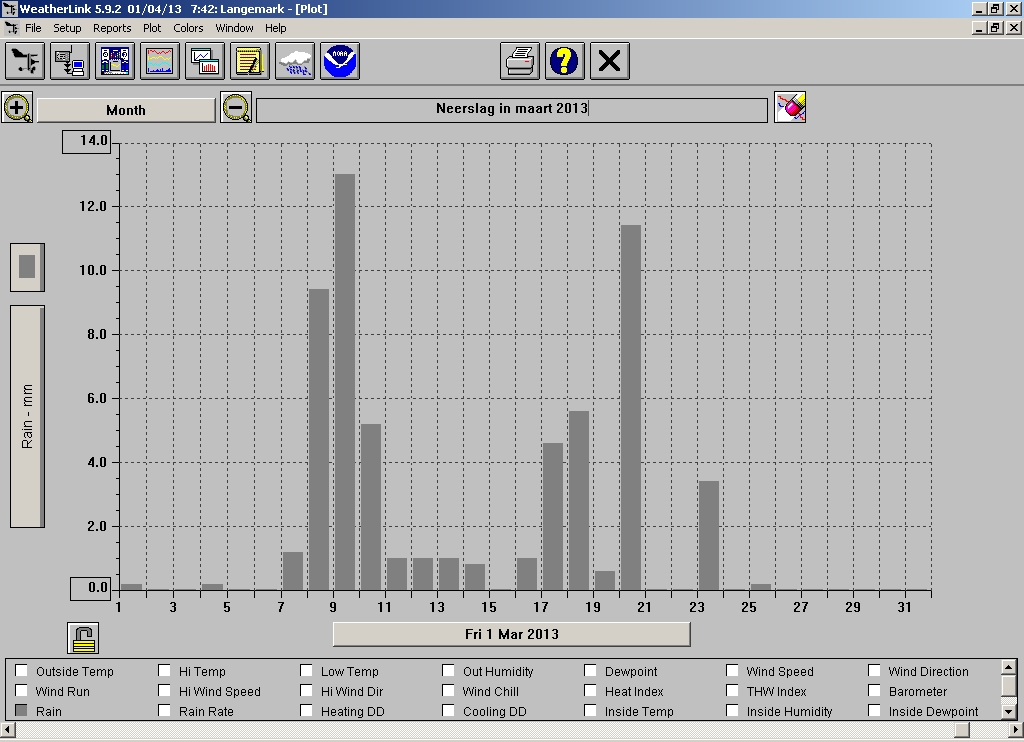Screen dimensions: 1024x742
Task: Click the horizontal scrollbar right arrow
Action: (1015, 729)
